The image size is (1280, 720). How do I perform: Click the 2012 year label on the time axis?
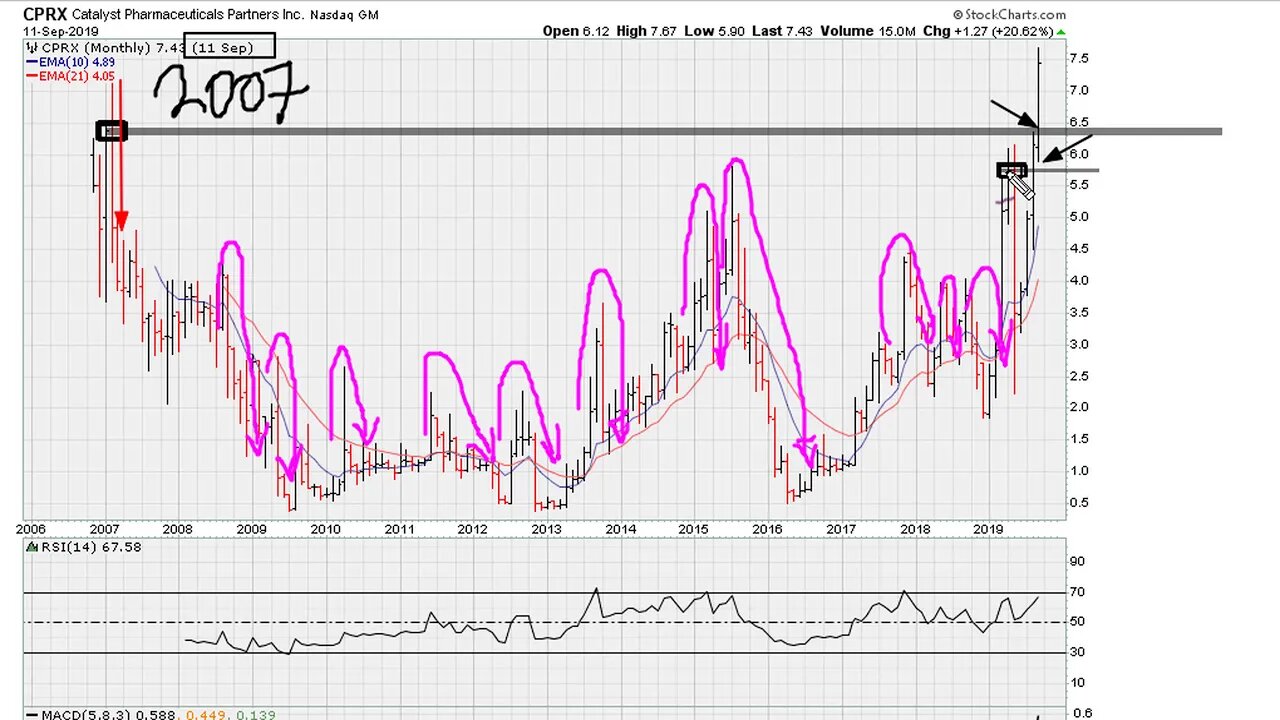pyautogui.click(x=472, y=529)
